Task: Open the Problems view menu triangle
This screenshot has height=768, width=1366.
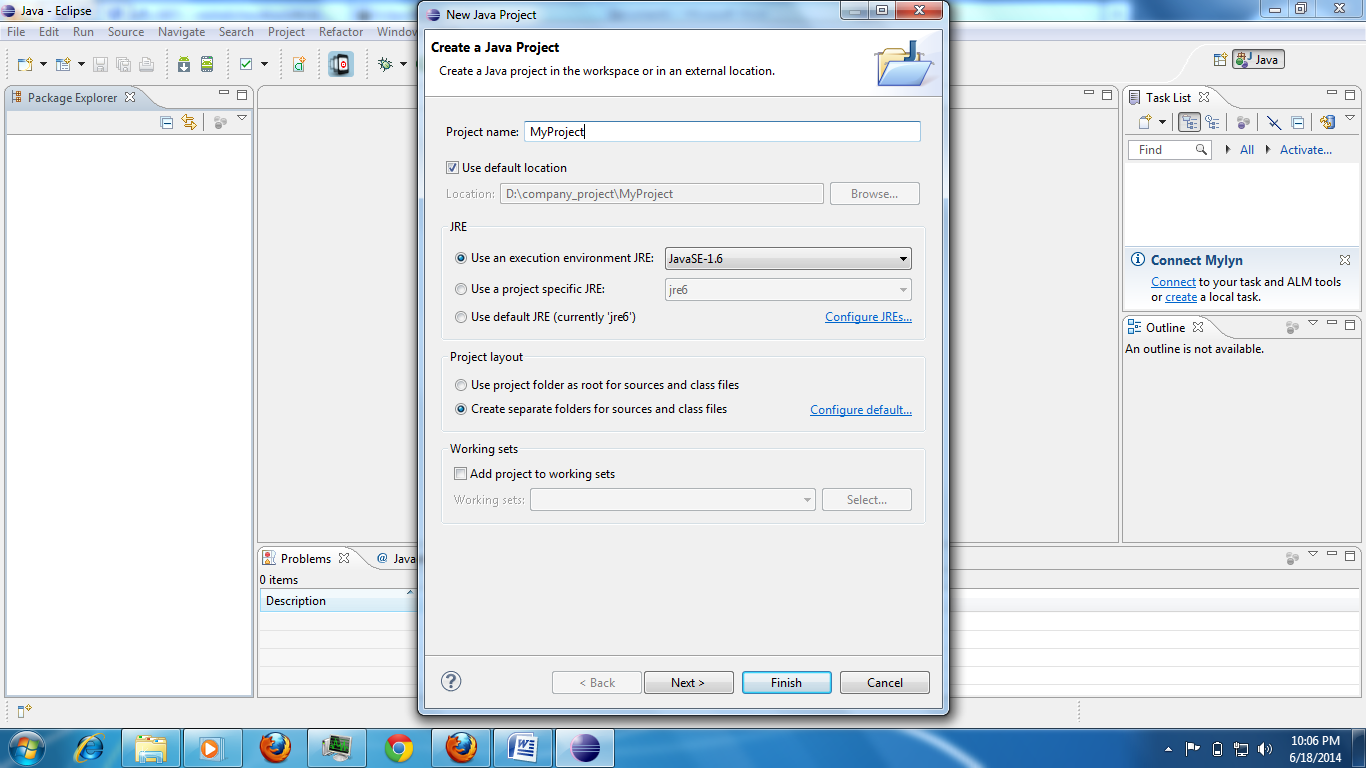Action: (x=1313, y=553)
